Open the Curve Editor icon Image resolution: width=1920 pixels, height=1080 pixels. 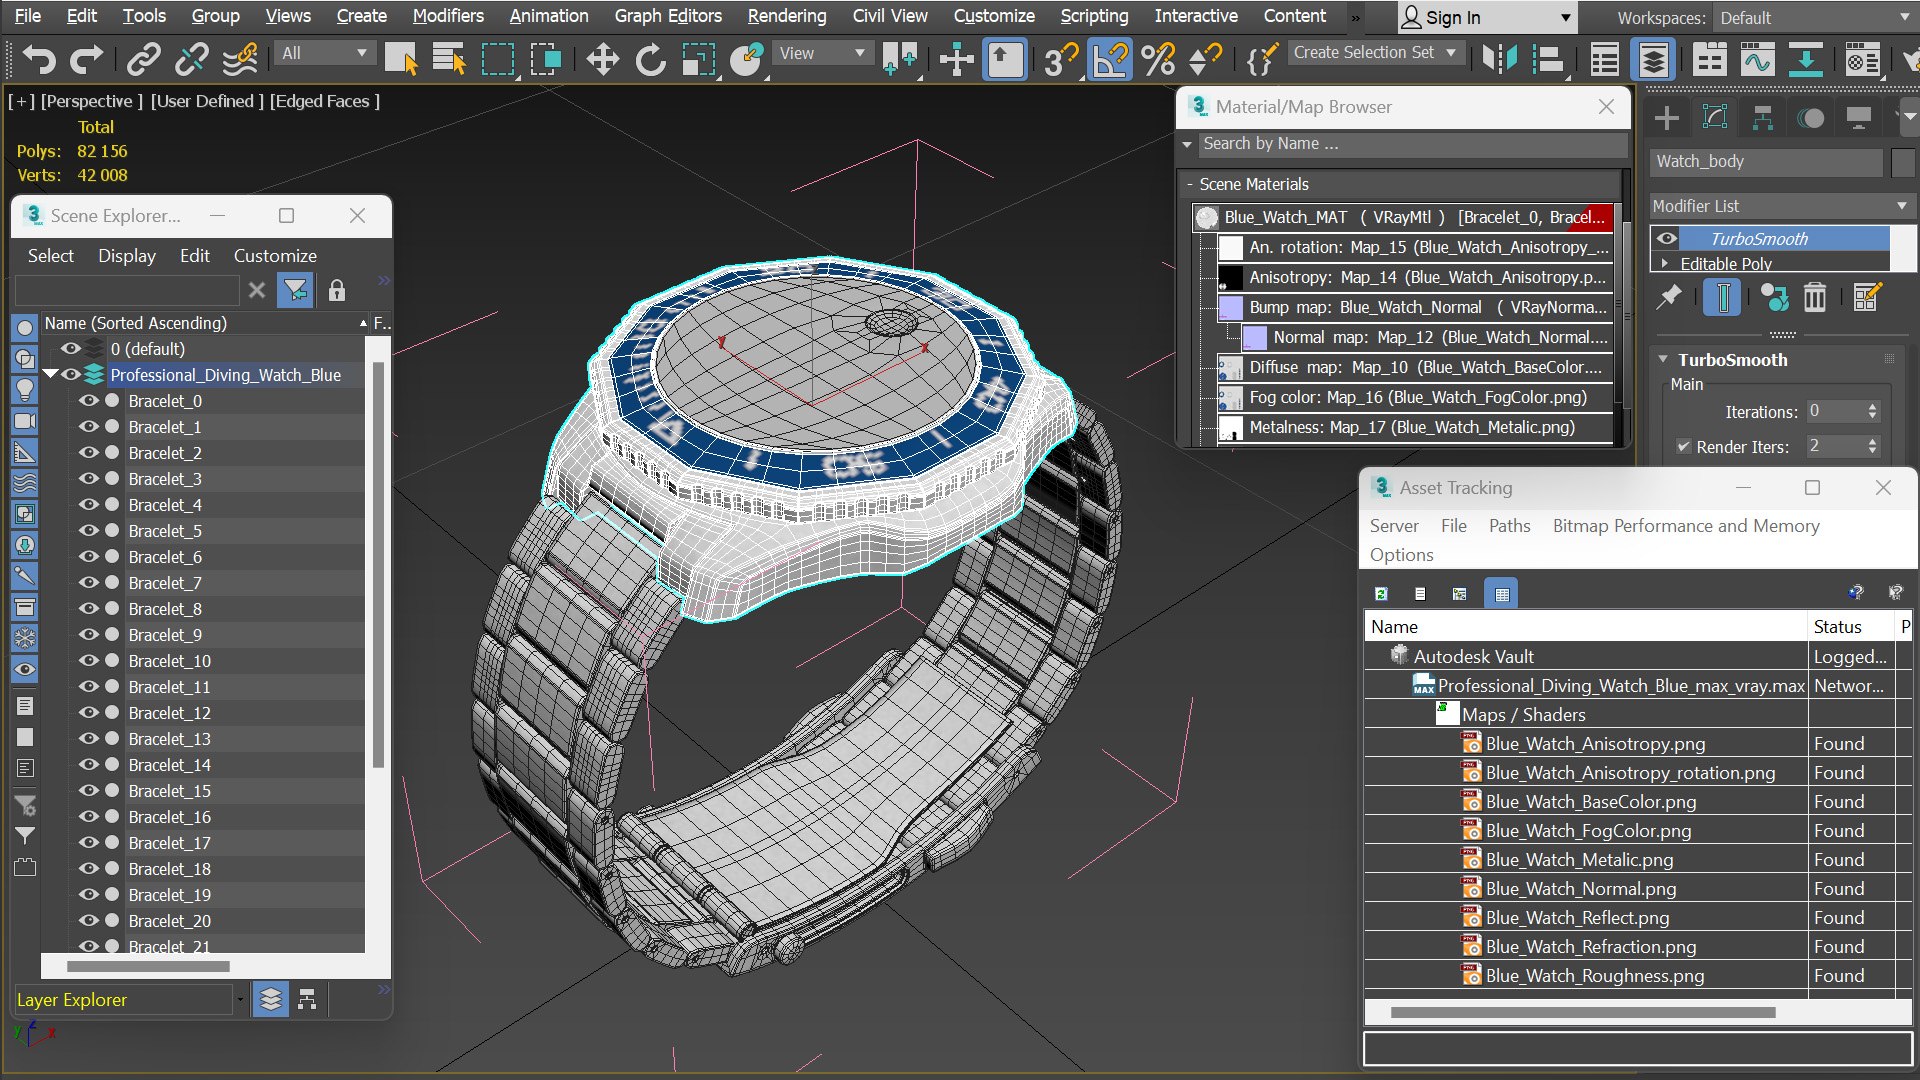(x=1757, y=60)
